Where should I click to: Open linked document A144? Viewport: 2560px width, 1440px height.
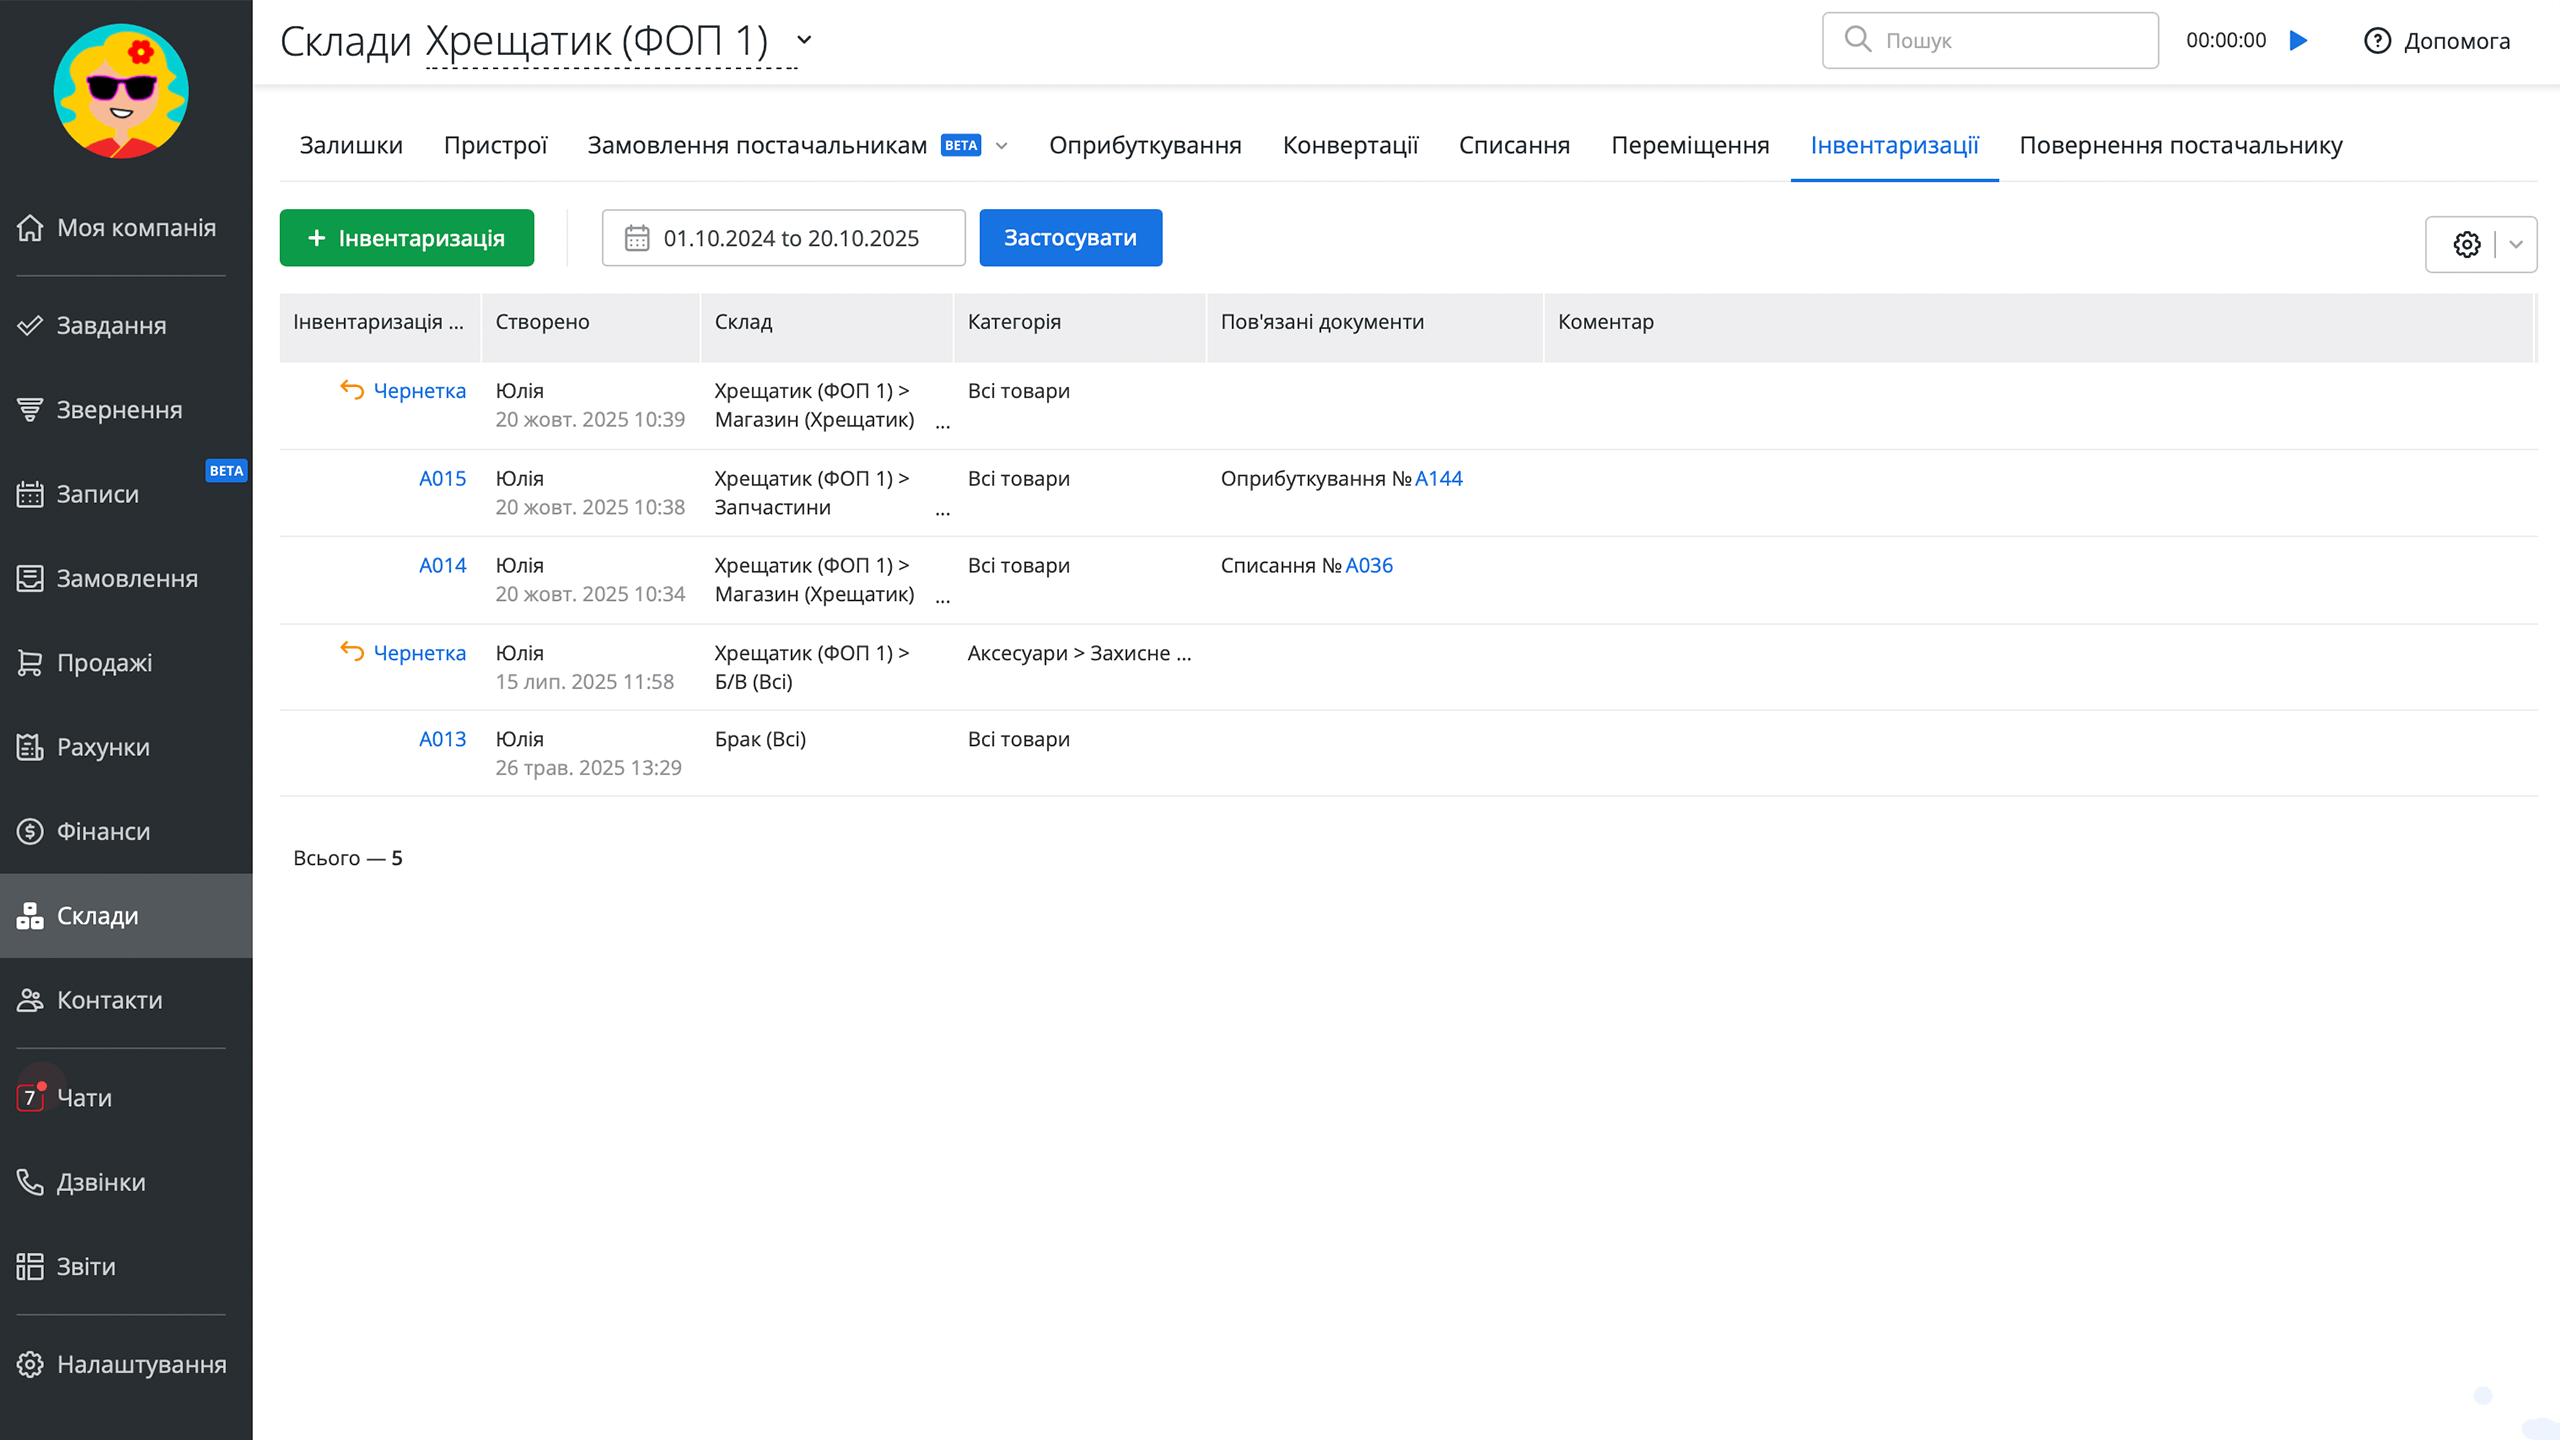tap(1438, 478)
